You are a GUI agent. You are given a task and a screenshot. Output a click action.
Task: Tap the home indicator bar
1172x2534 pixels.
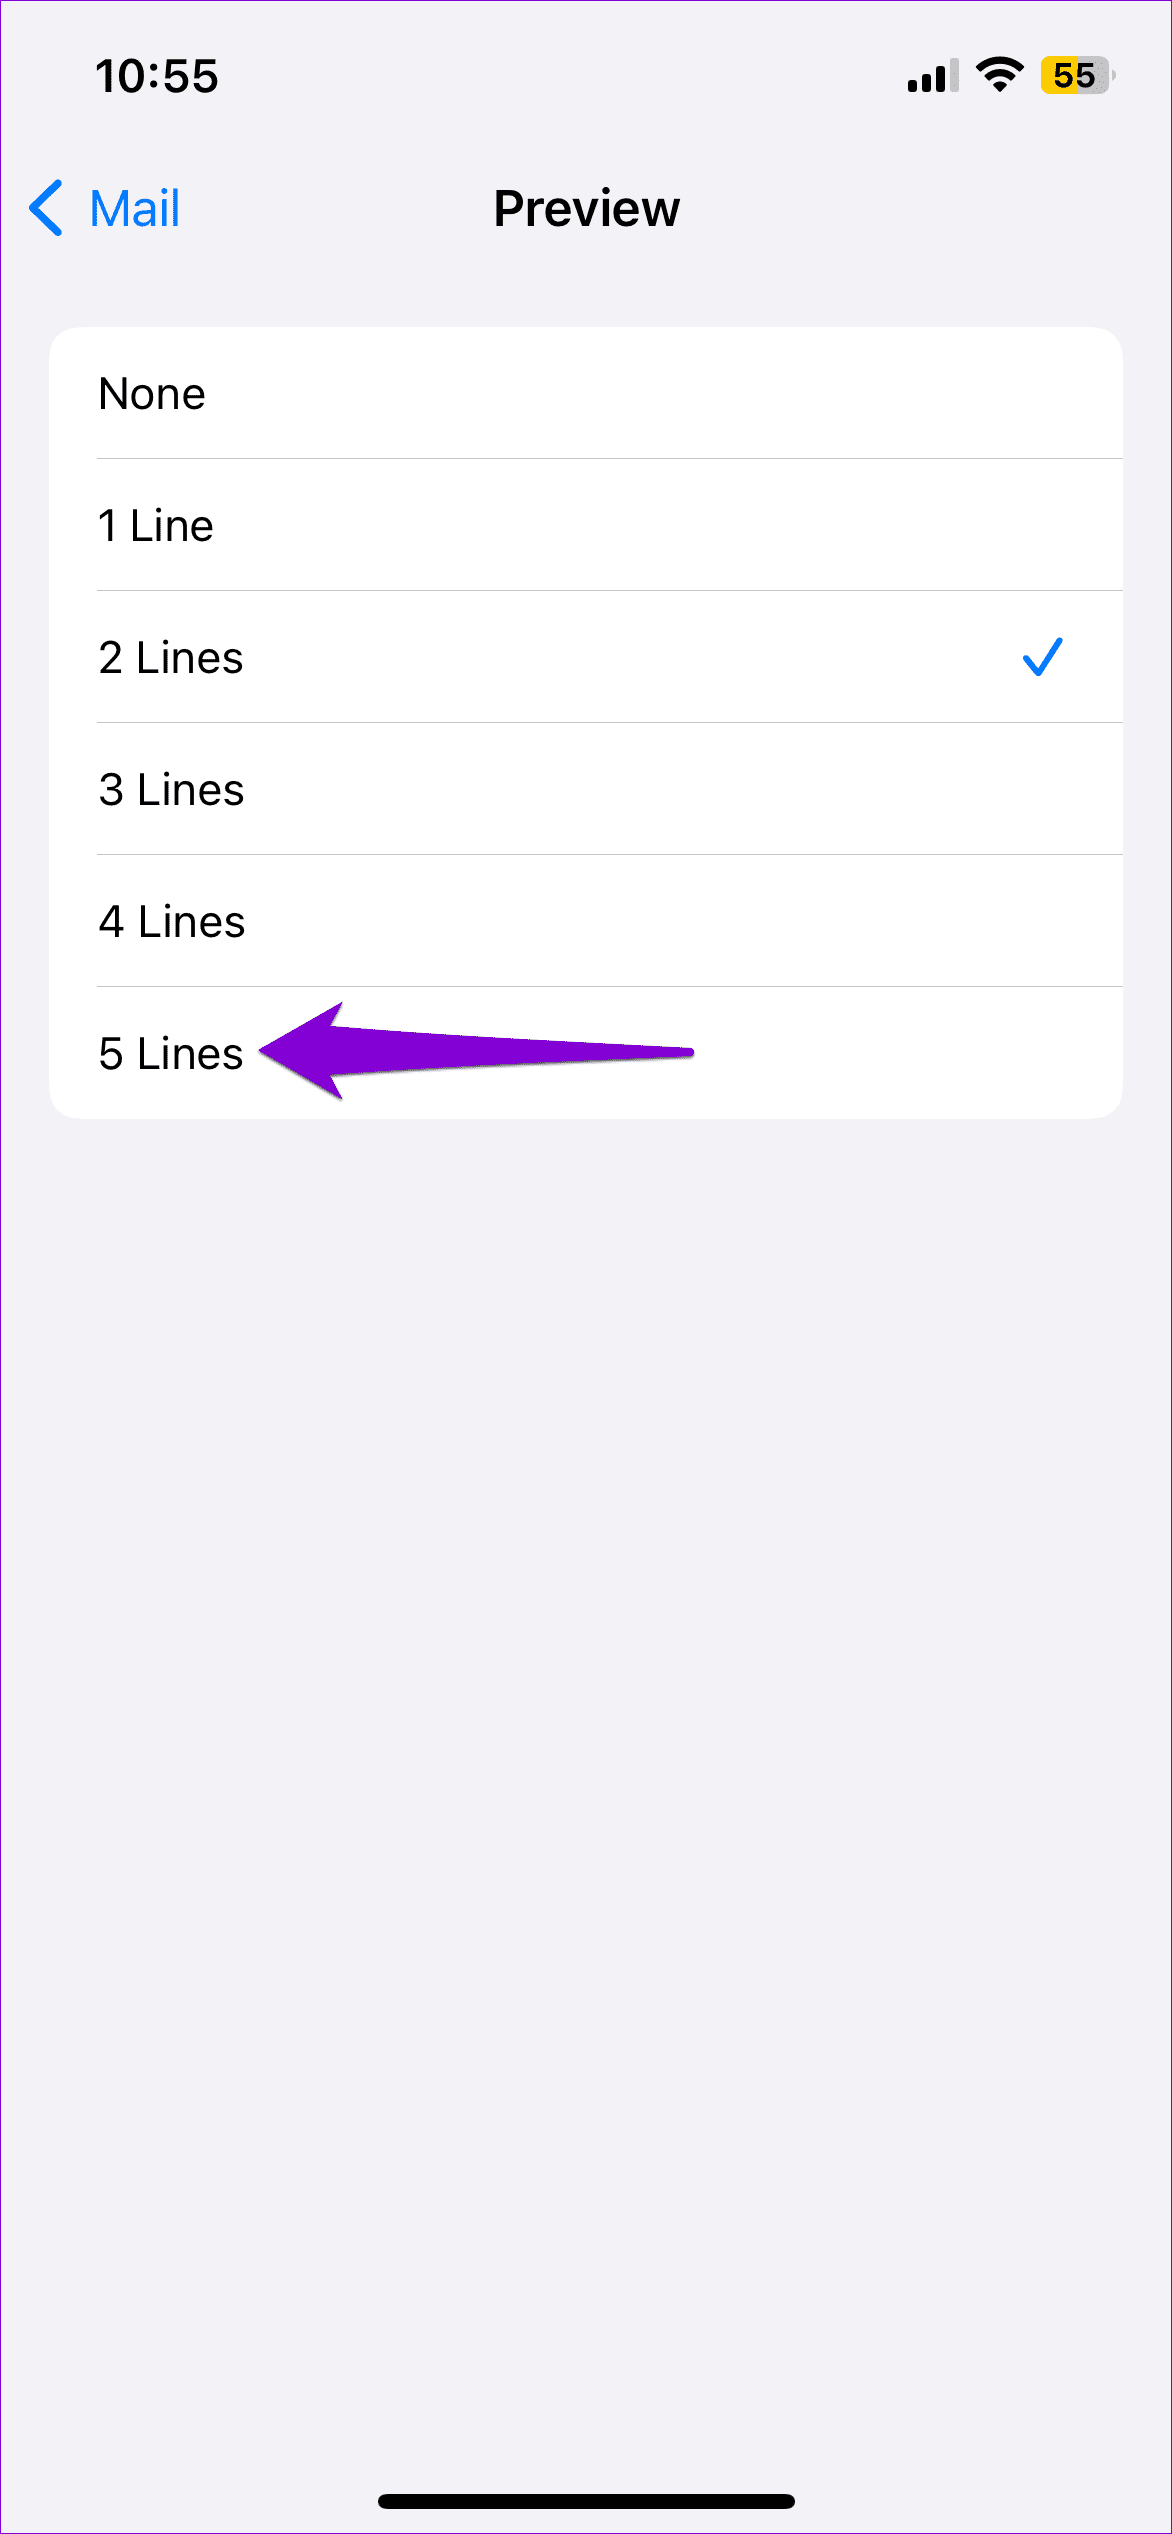coord(586,2500)
